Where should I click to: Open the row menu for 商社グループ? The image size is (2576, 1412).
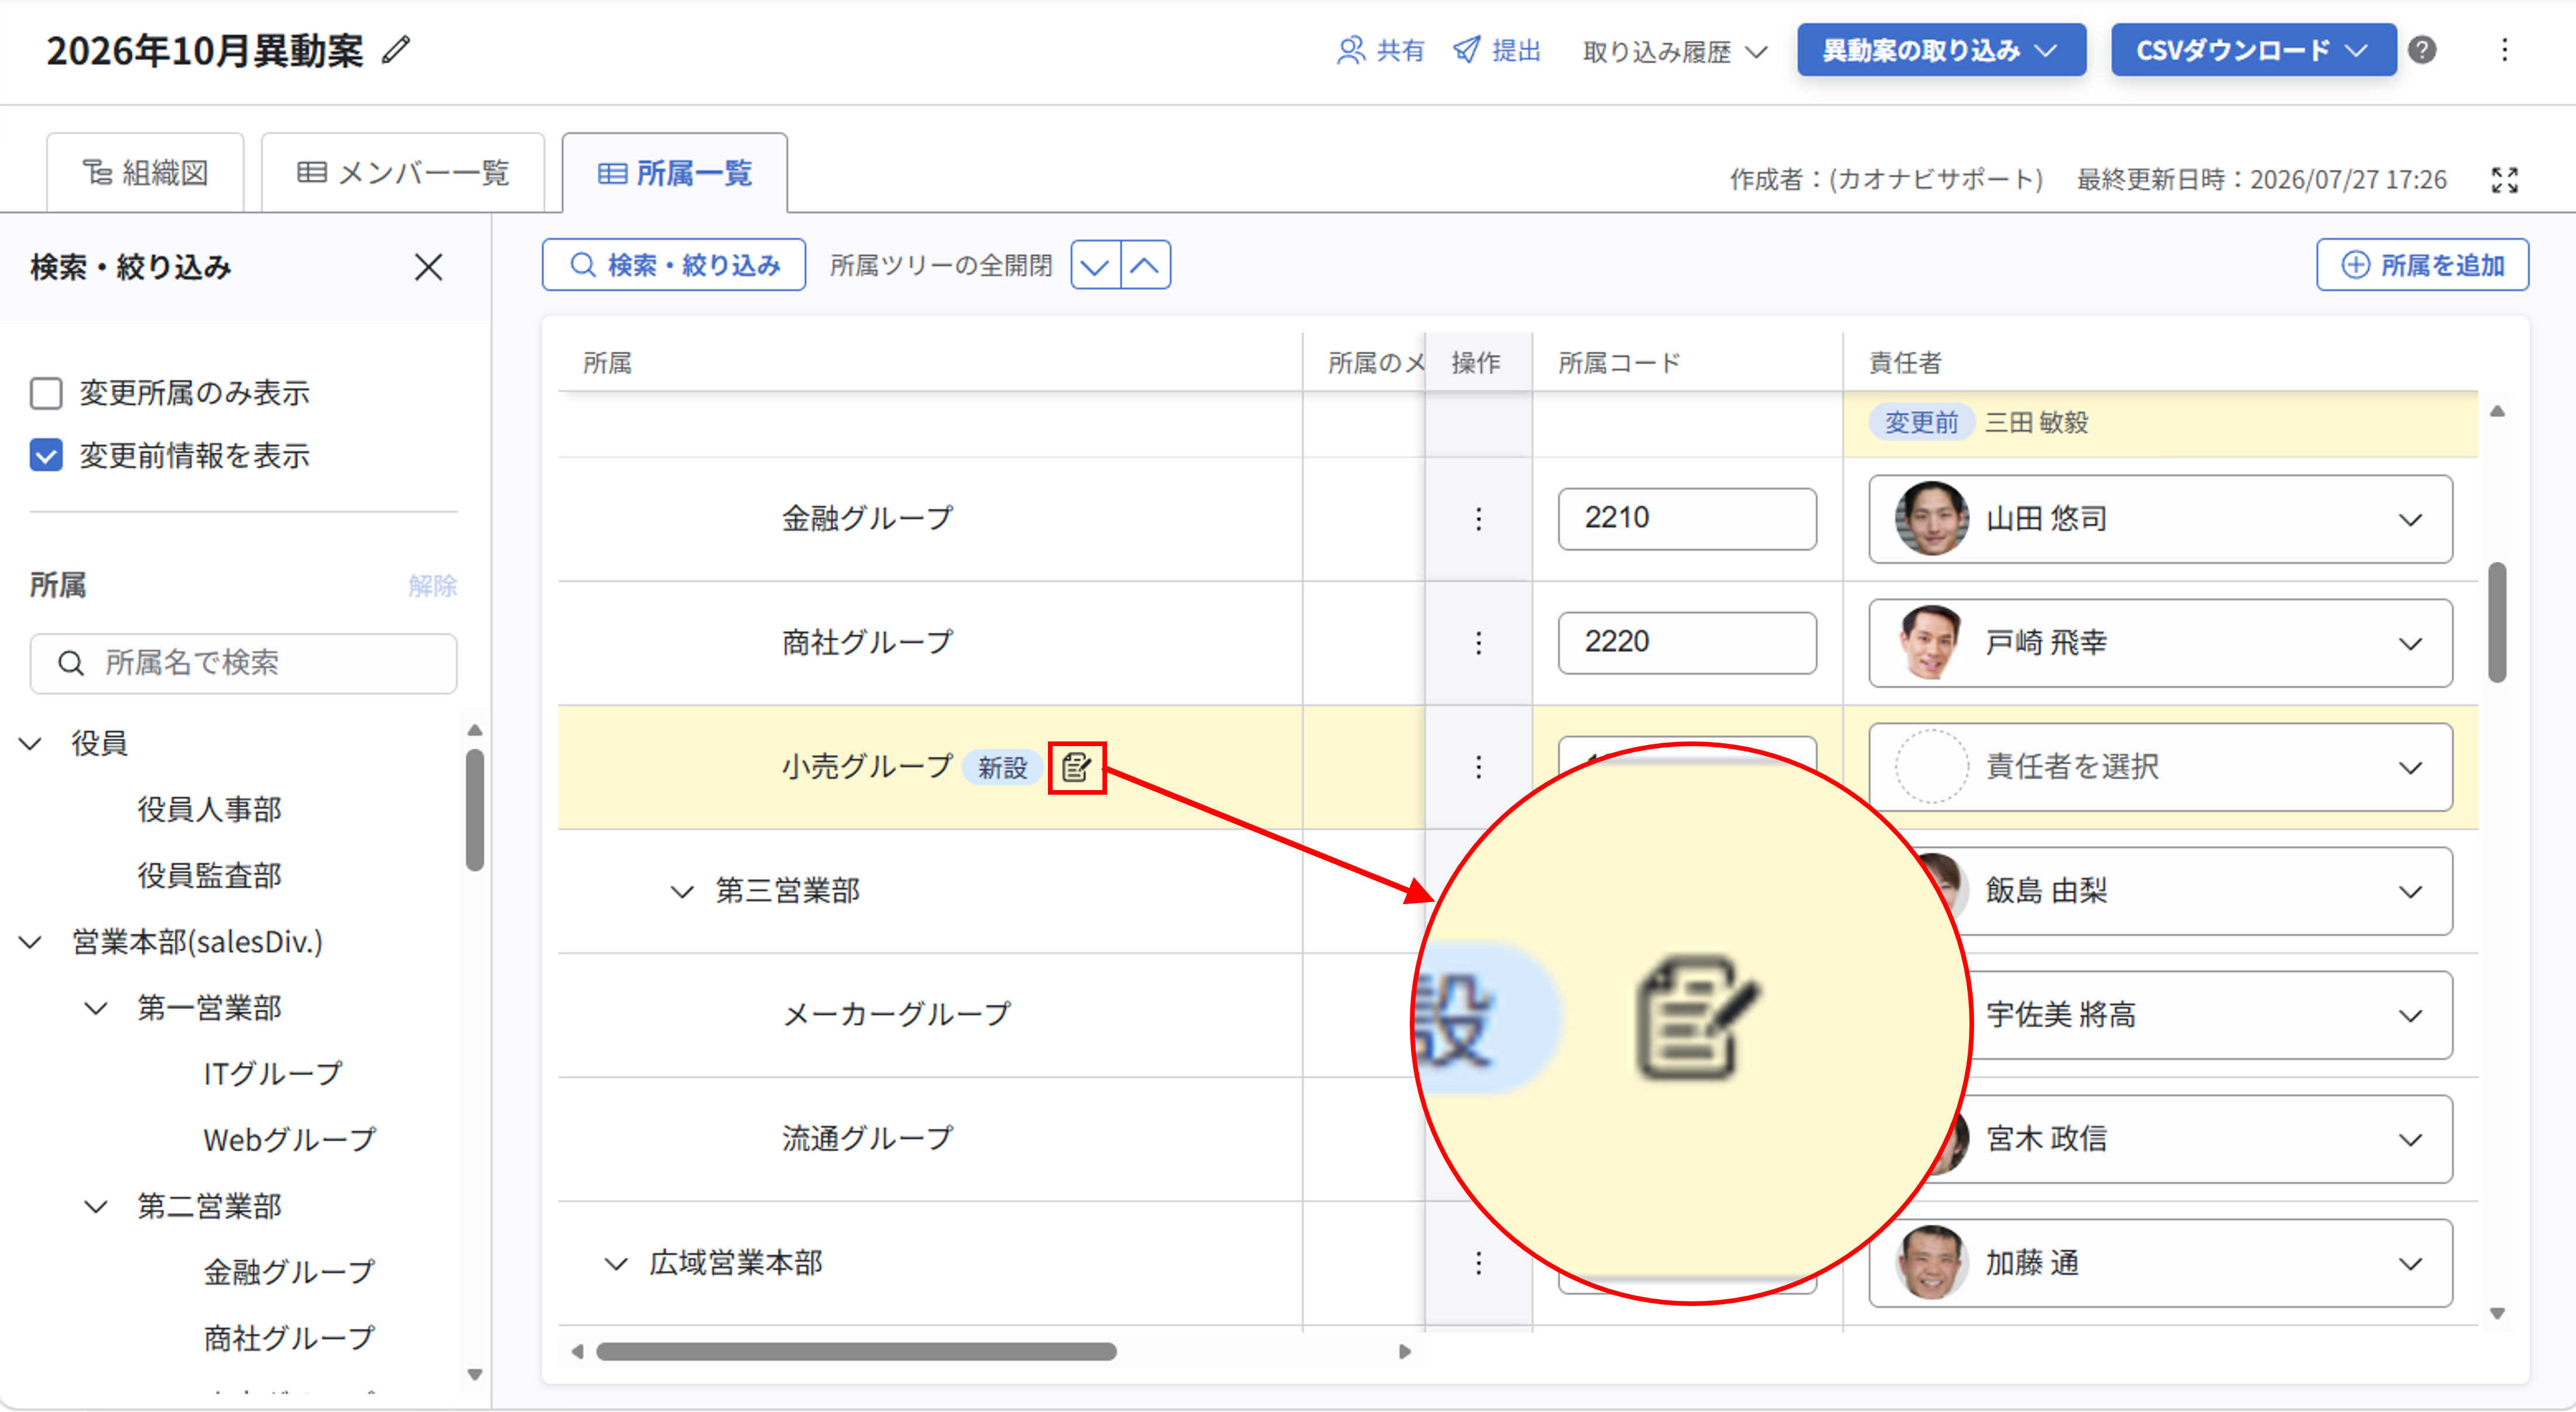tap(1478, 643)
